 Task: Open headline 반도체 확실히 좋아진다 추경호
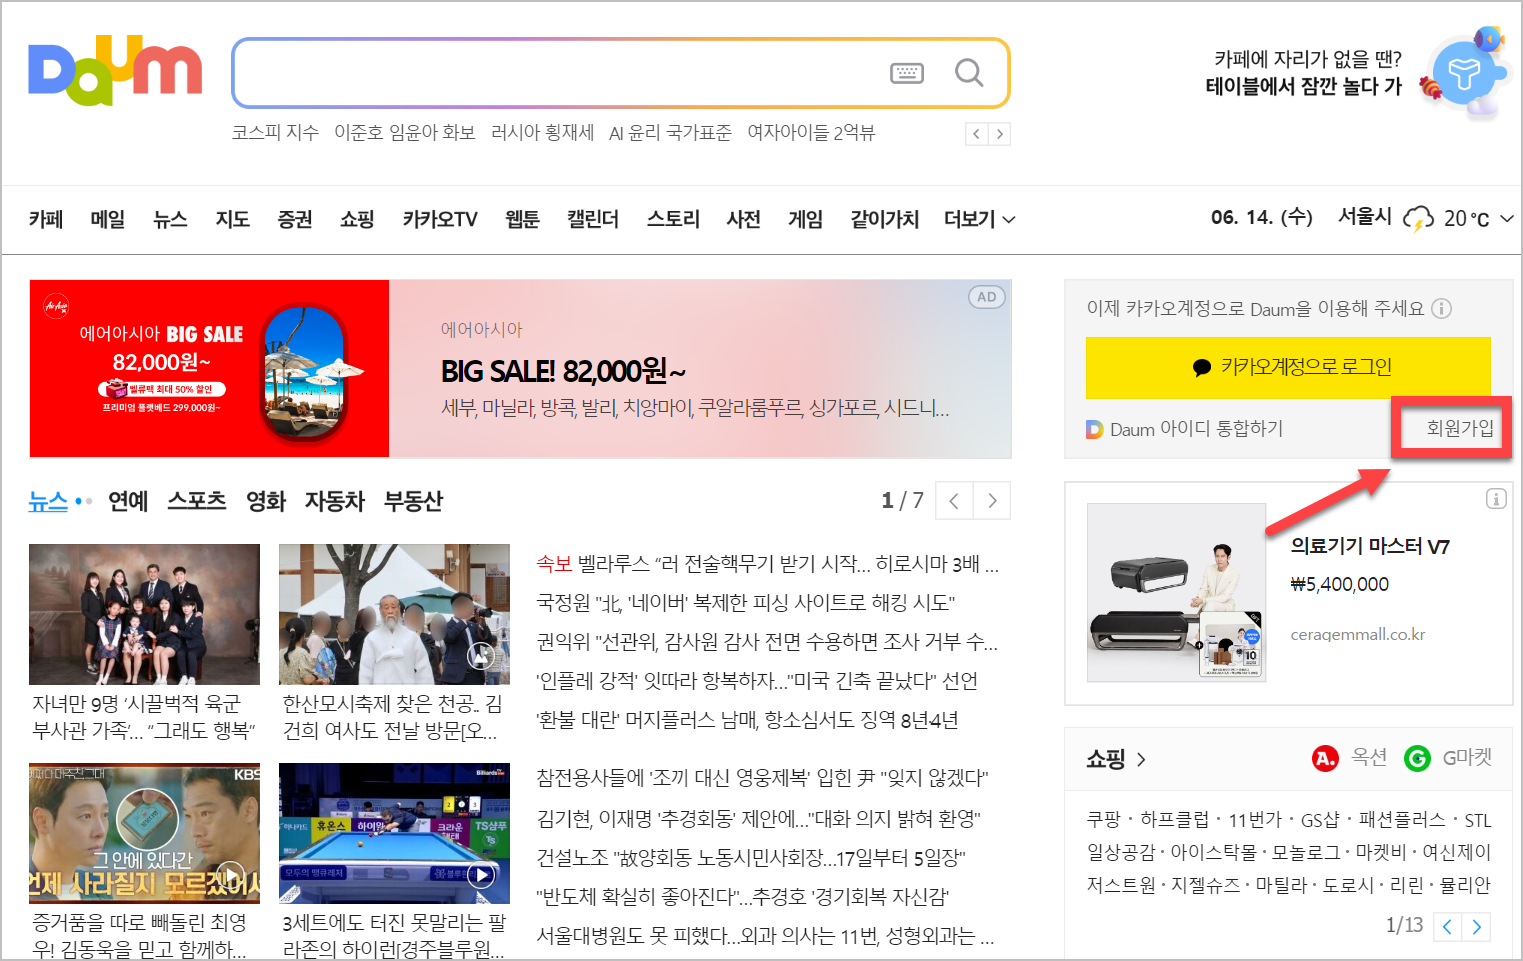point(742,897)
